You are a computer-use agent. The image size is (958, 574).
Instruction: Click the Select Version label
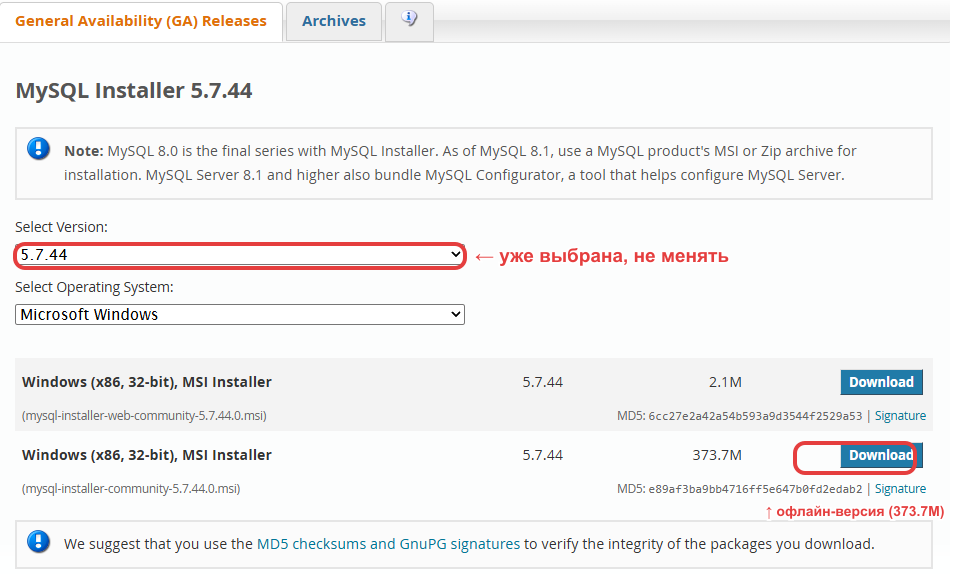pos(61,227)
